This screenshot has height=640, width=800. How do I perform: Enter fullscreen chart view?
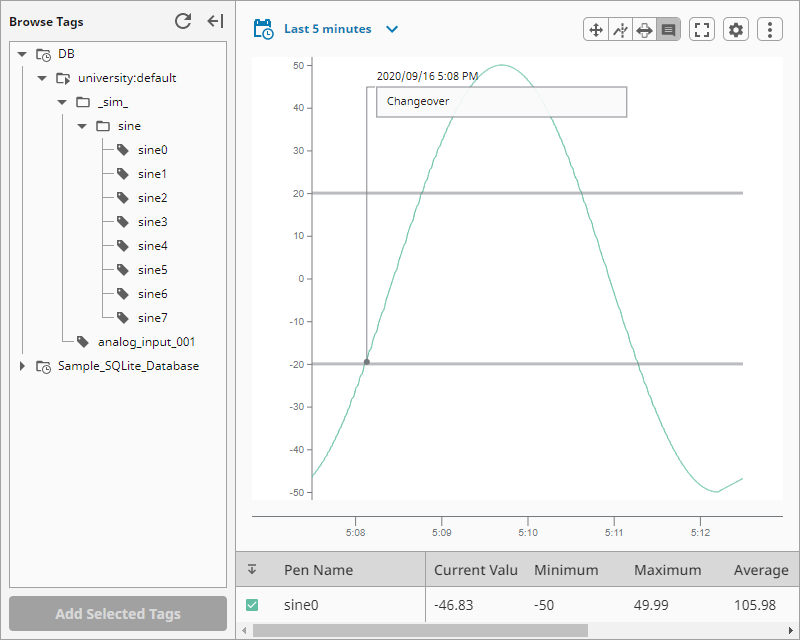[x=701, y=29]
